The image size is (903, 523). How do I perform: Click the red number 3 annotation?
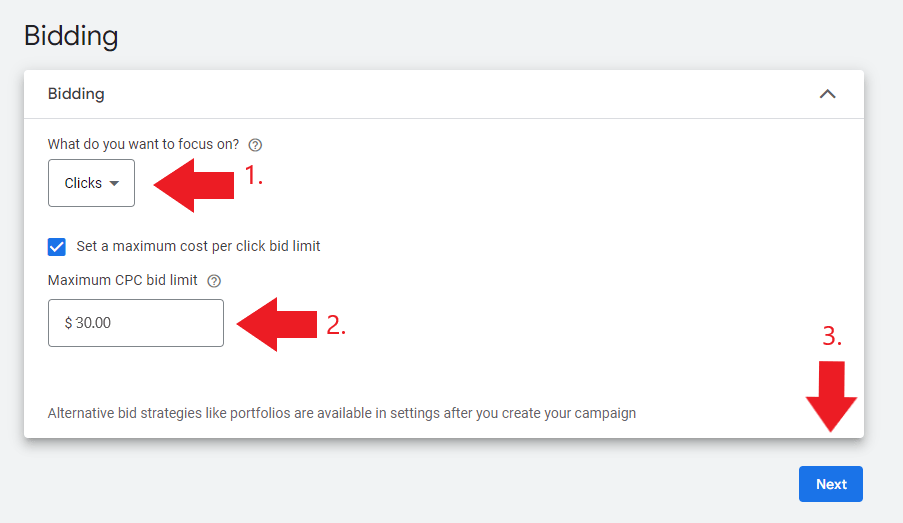pyautogui.click(x=832, y=336)
